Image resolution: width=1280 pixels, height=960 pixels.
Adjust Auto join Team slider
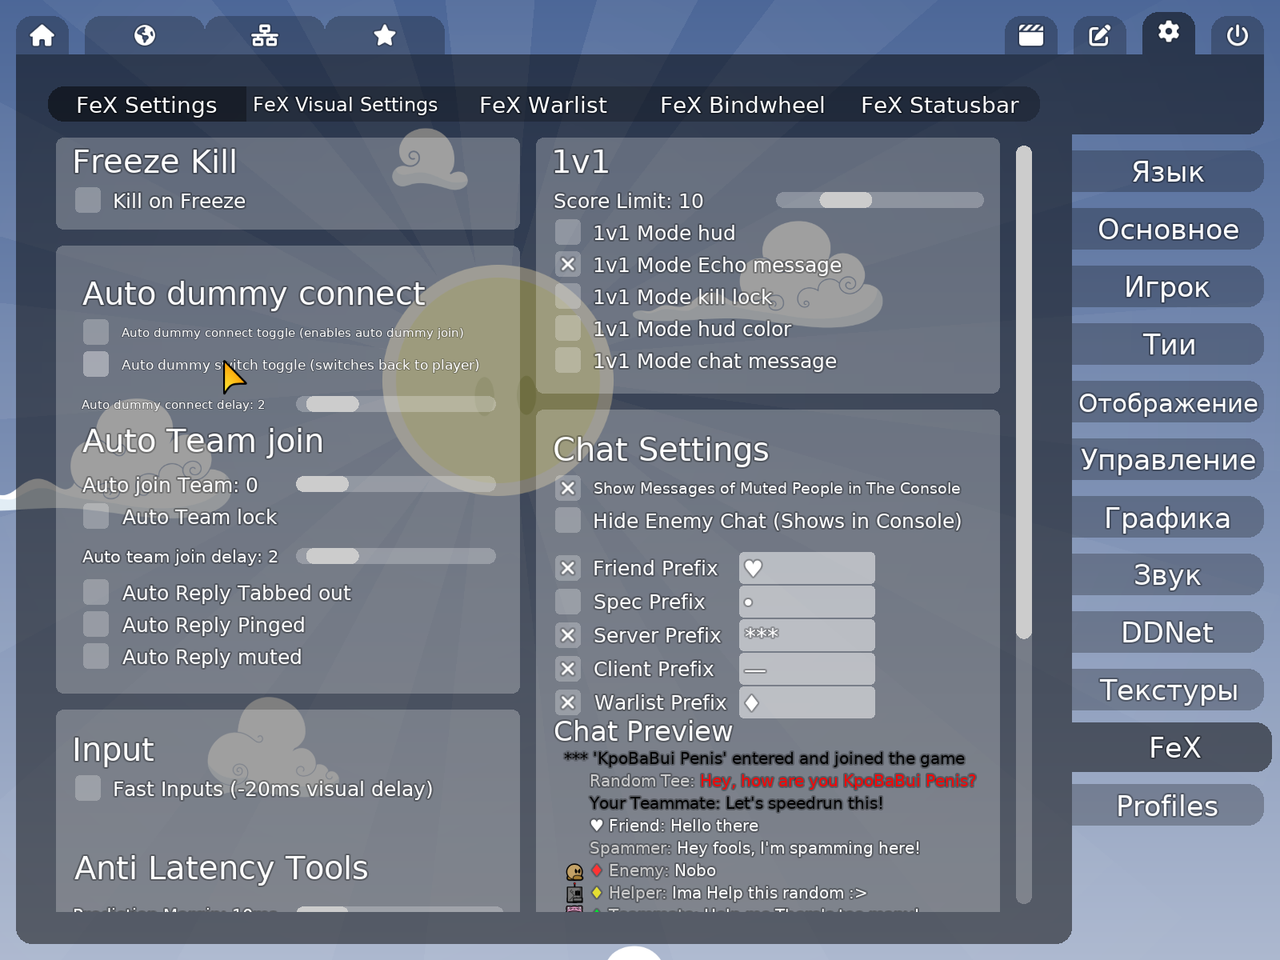tap(396, 484)
